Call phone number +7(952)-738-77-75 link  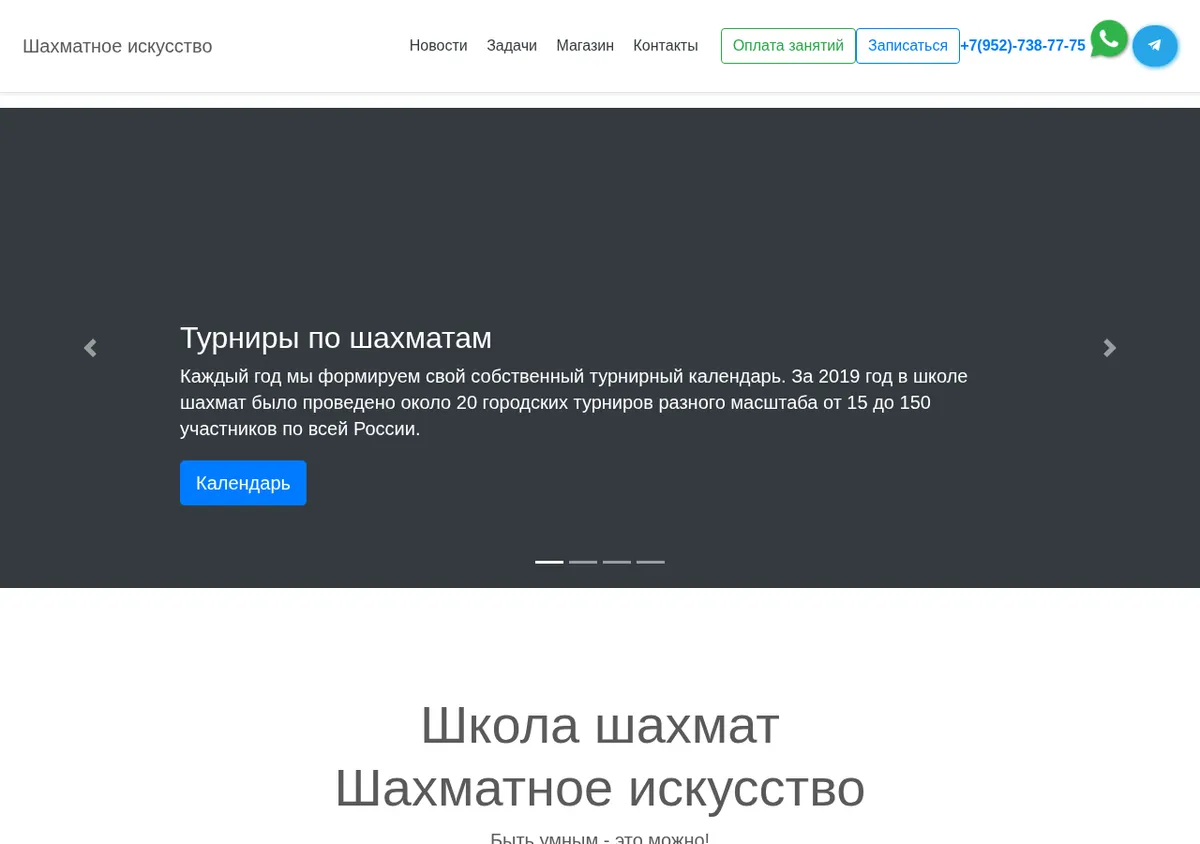1022,46
